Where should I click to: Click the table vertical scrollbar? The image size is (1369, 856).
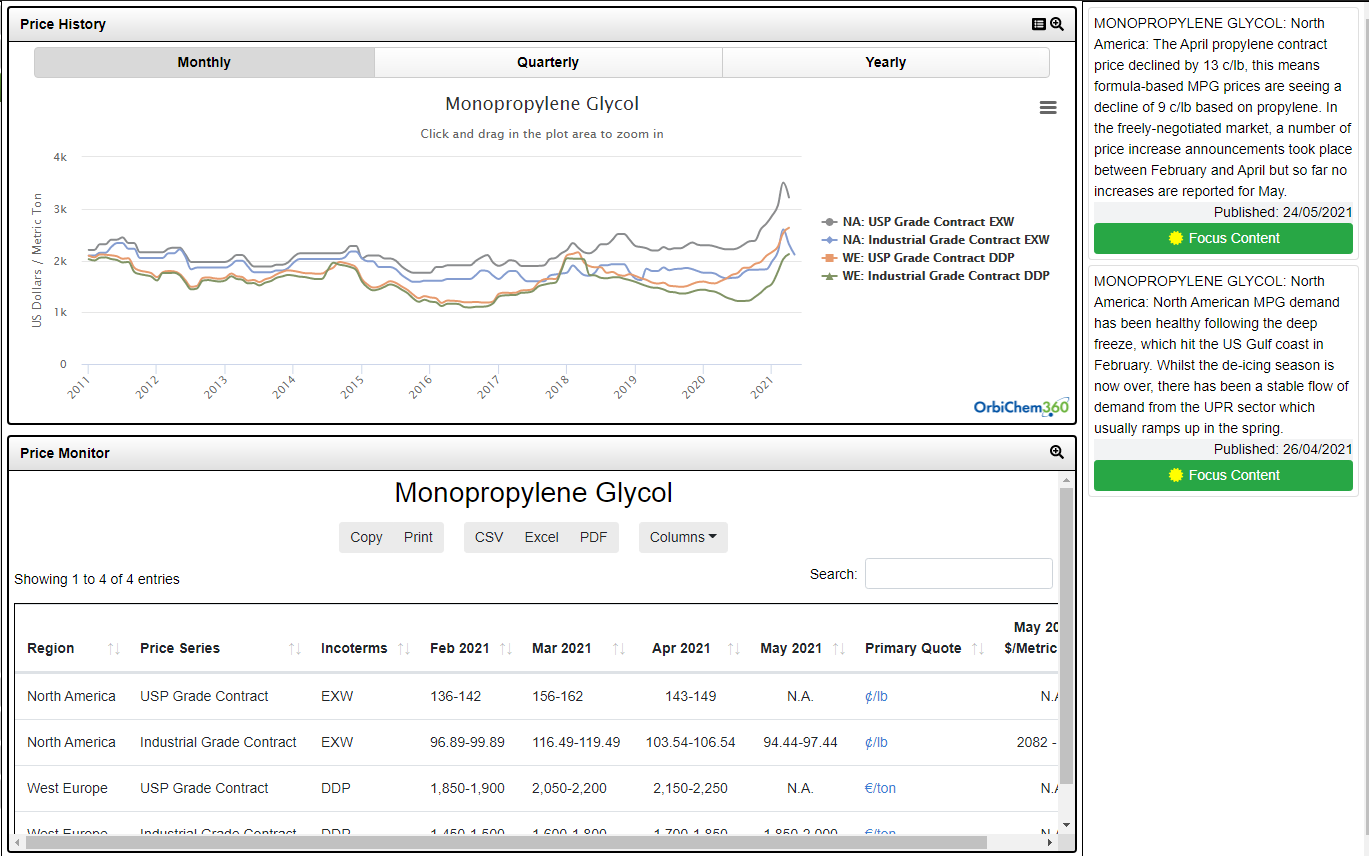click(1066, 636)
